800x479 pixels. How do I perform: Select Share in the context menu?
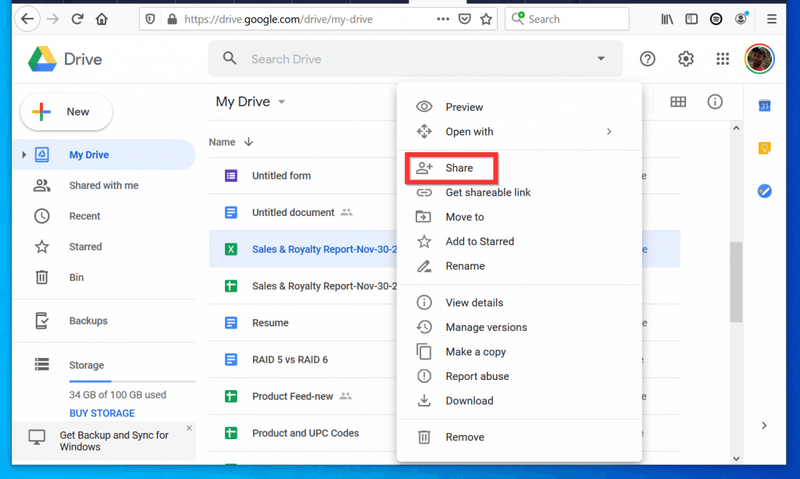coord(519,168)
